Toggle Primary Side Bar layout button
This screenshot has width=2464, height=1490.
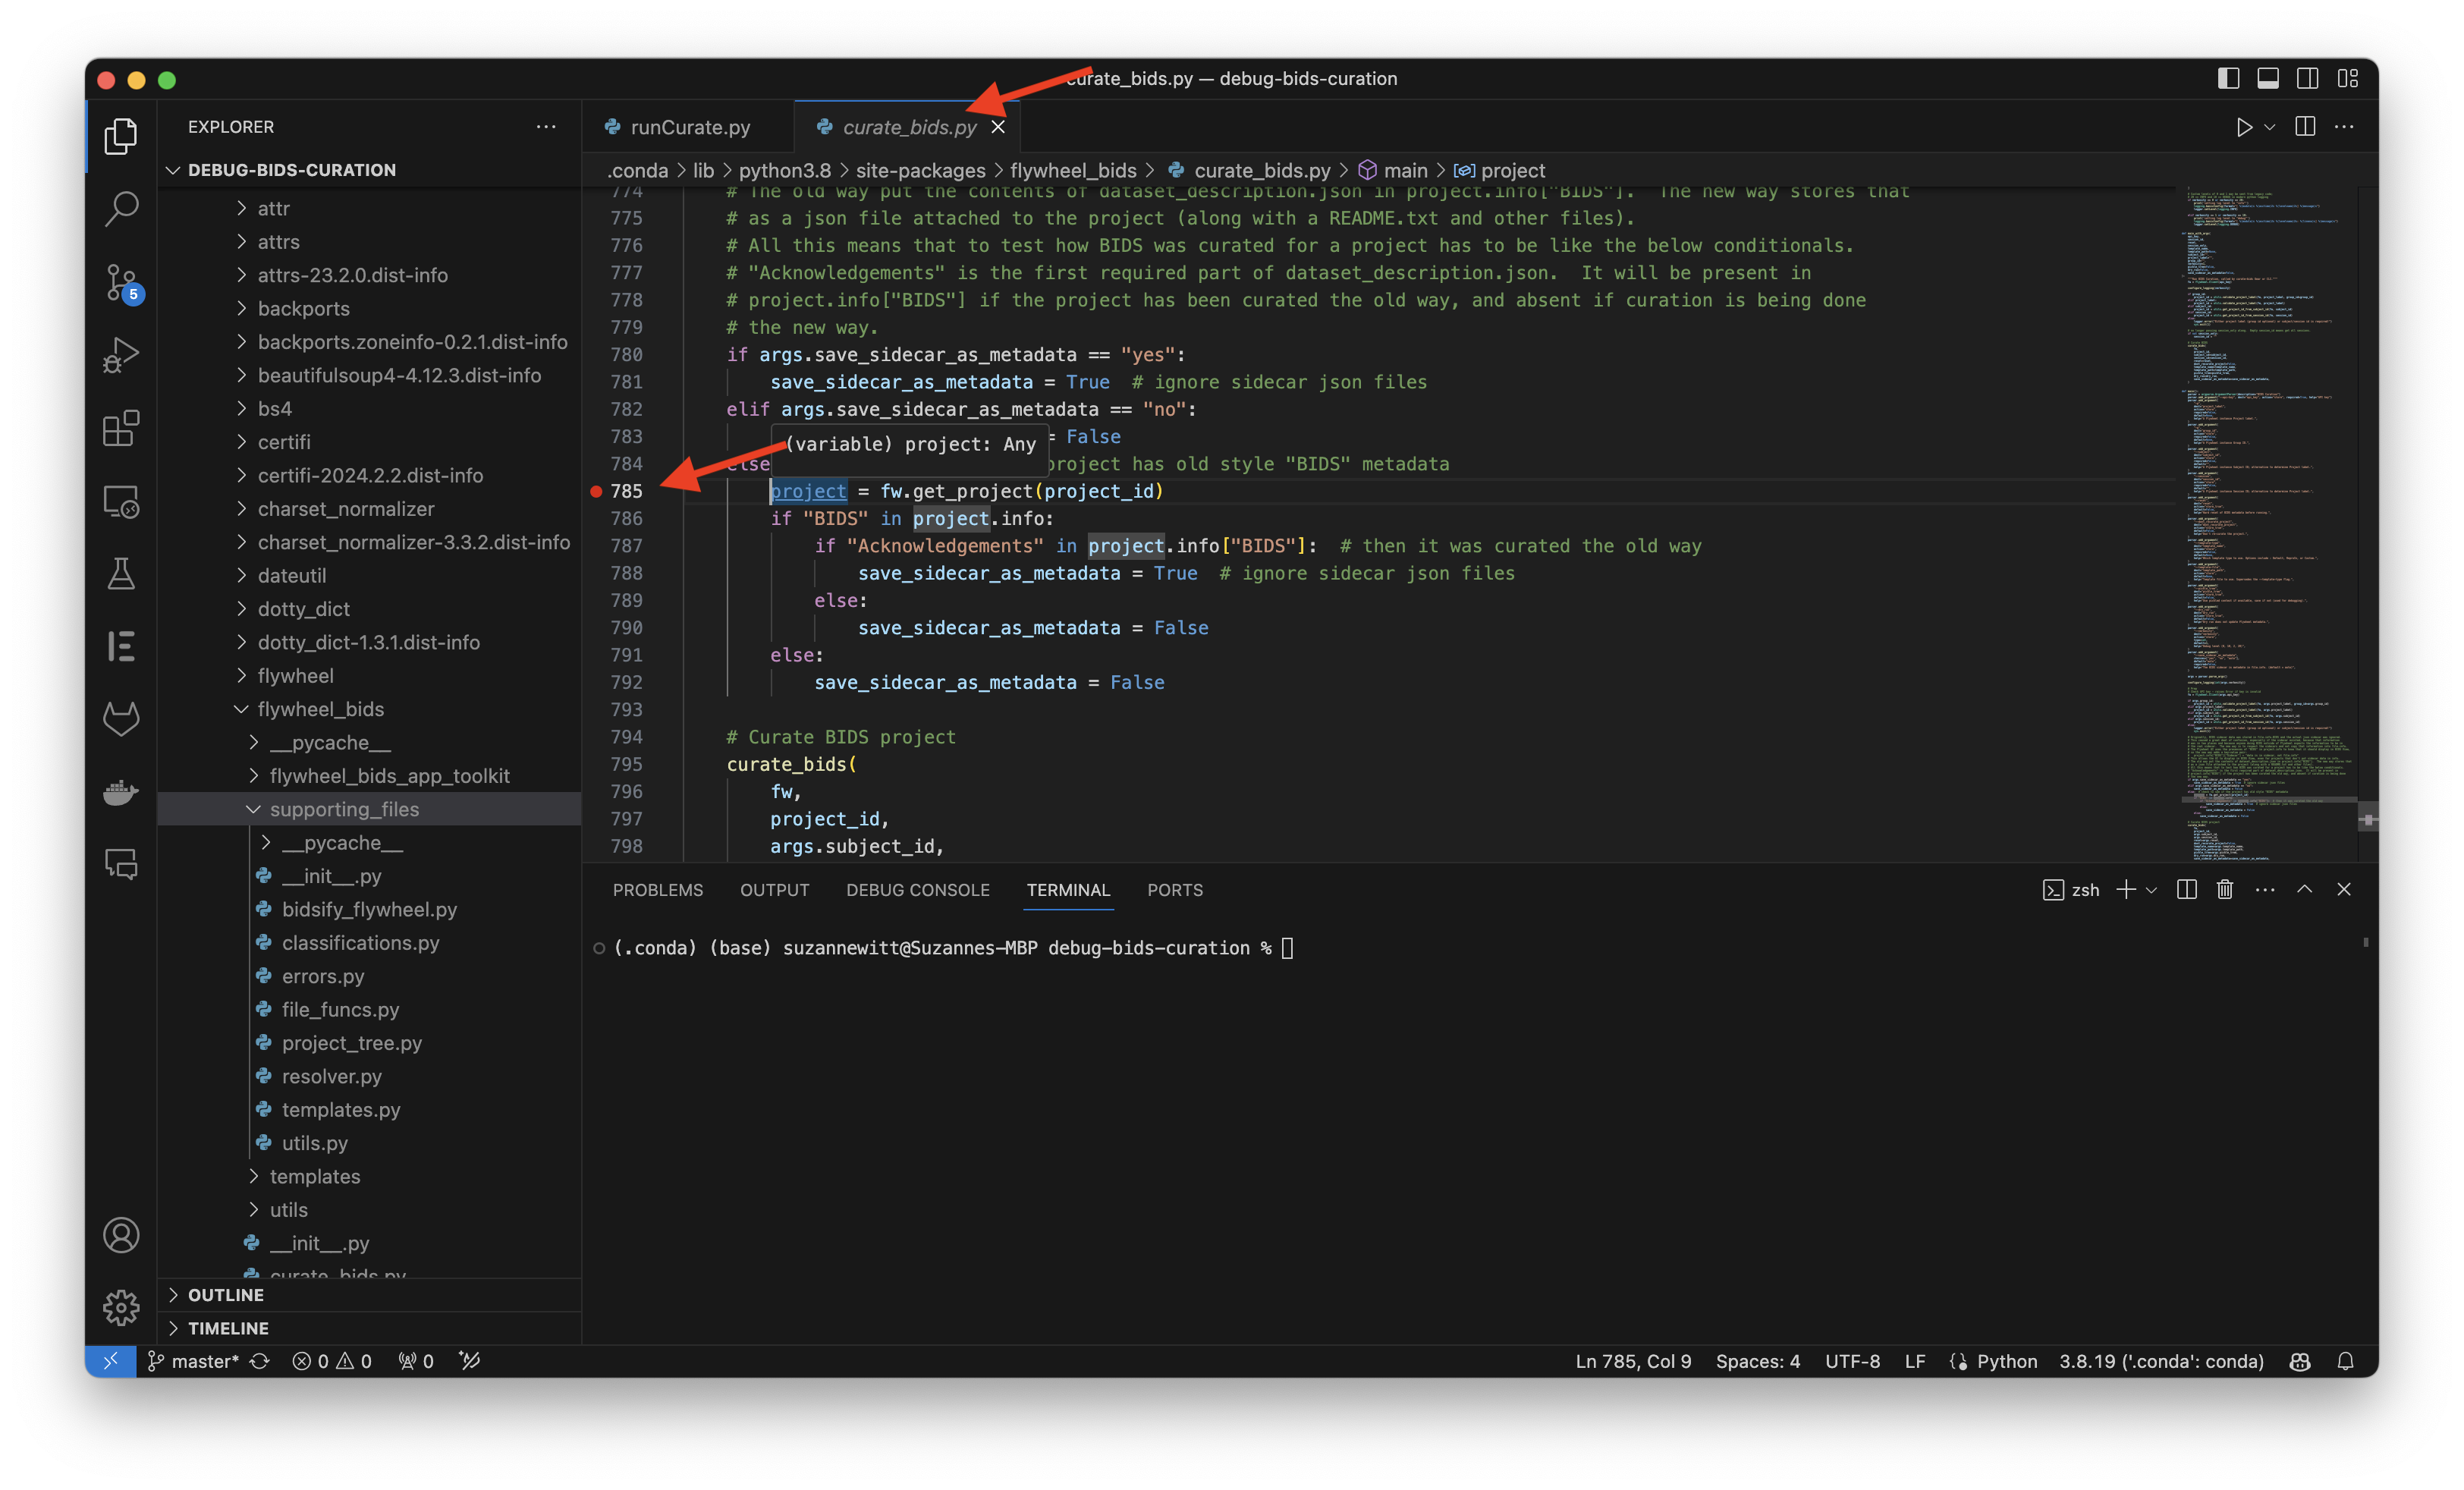2228,78
